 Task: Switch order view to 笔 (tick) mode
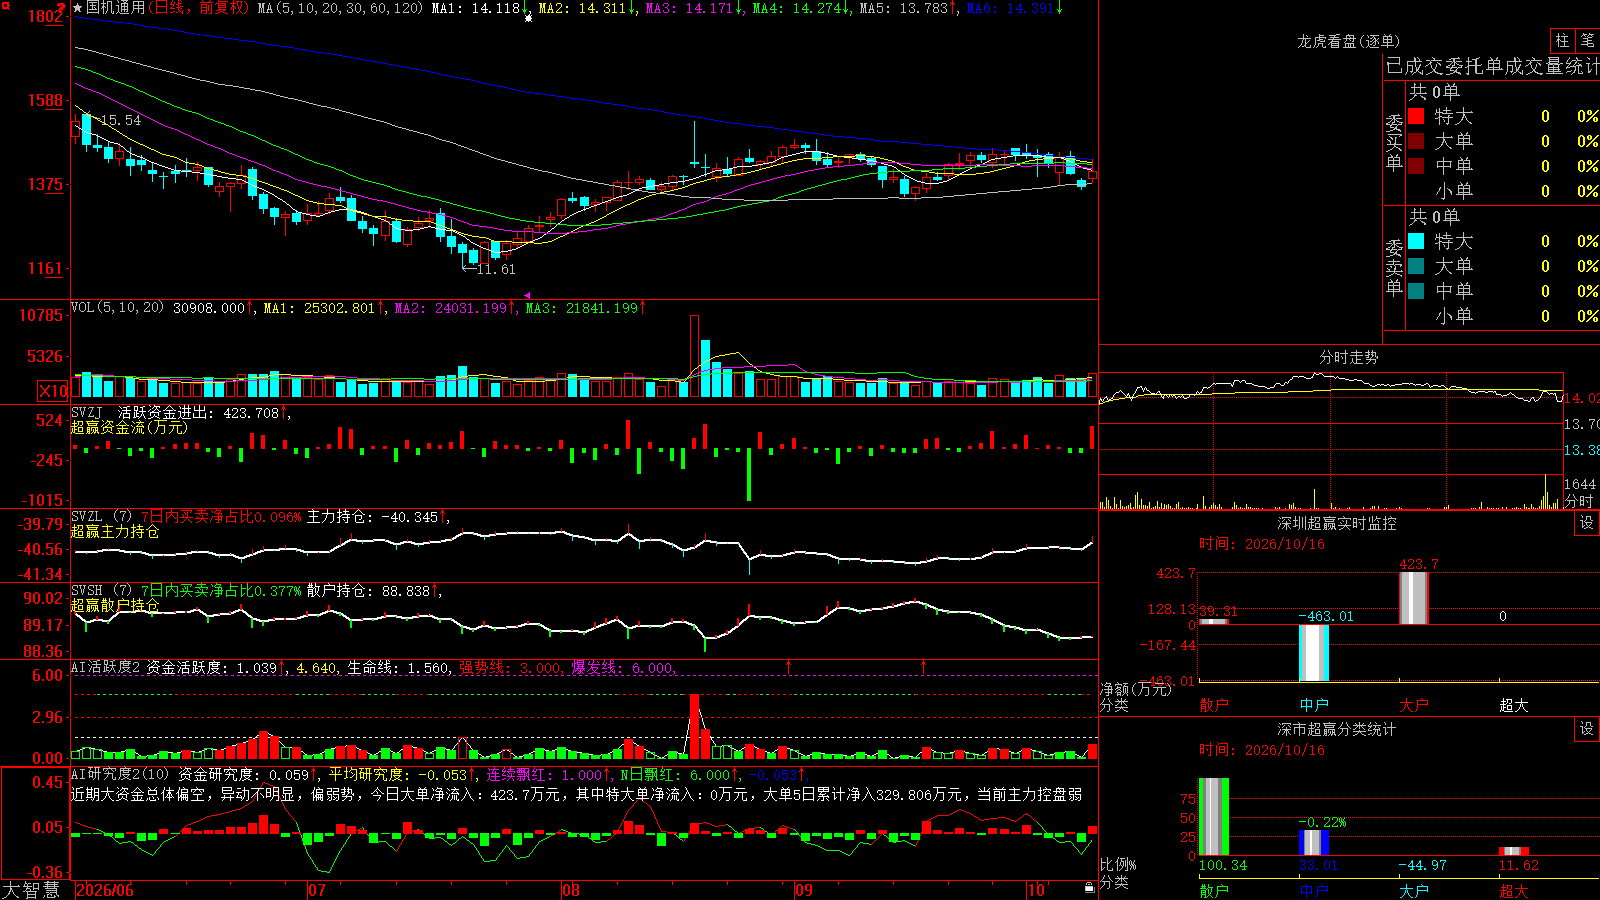[1587, 40]
